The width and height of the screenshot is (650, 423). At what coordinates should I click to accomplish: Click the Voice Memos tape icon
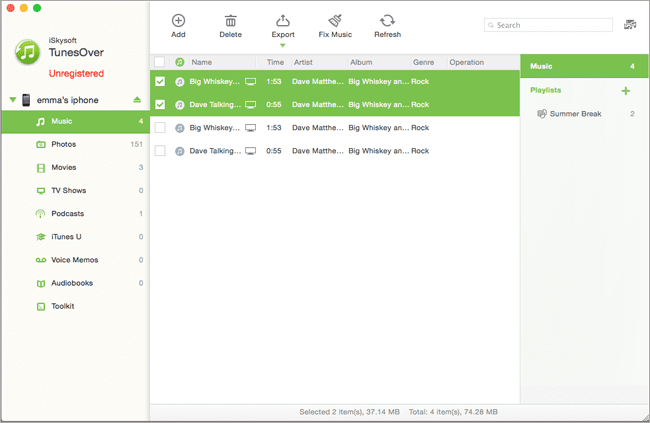tap(41, 260)
